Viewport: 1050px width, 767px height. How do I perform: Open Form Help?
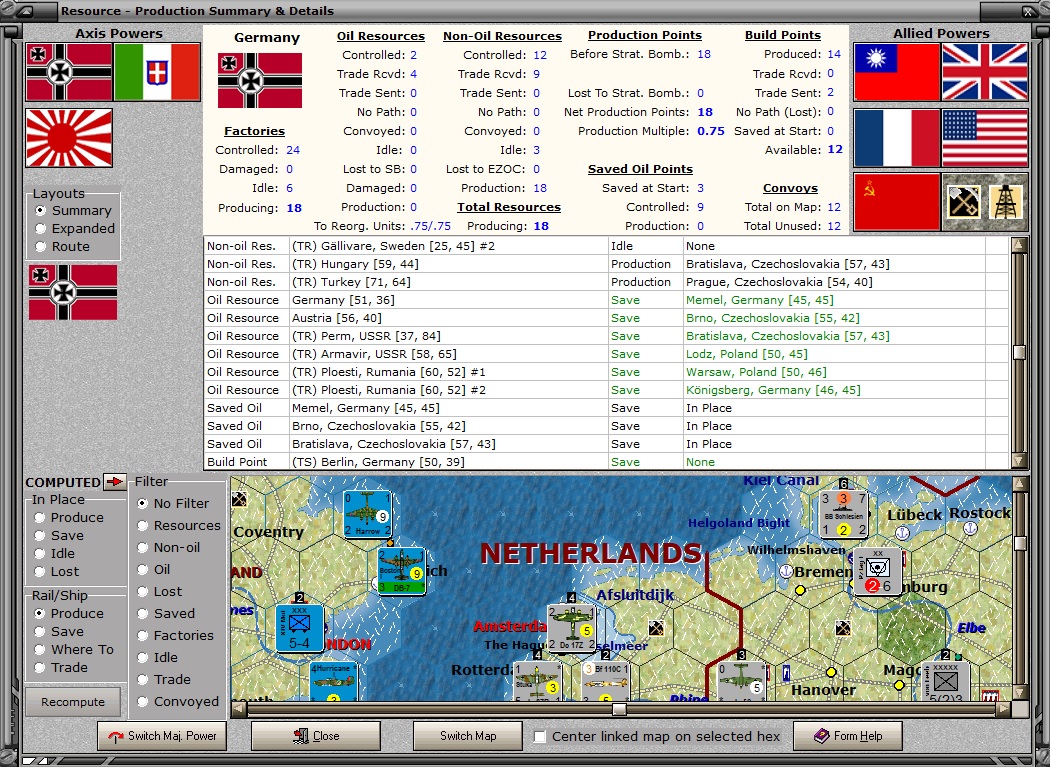(x=848, y=736)
